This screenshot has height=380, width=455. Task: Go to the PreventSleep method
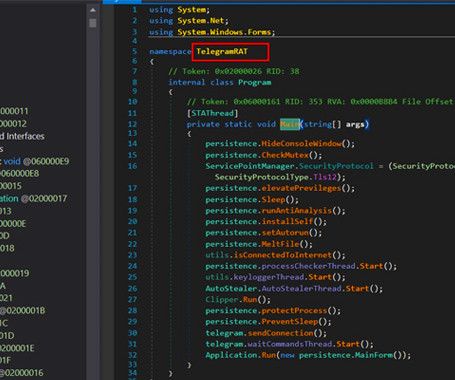click(290, 322)
